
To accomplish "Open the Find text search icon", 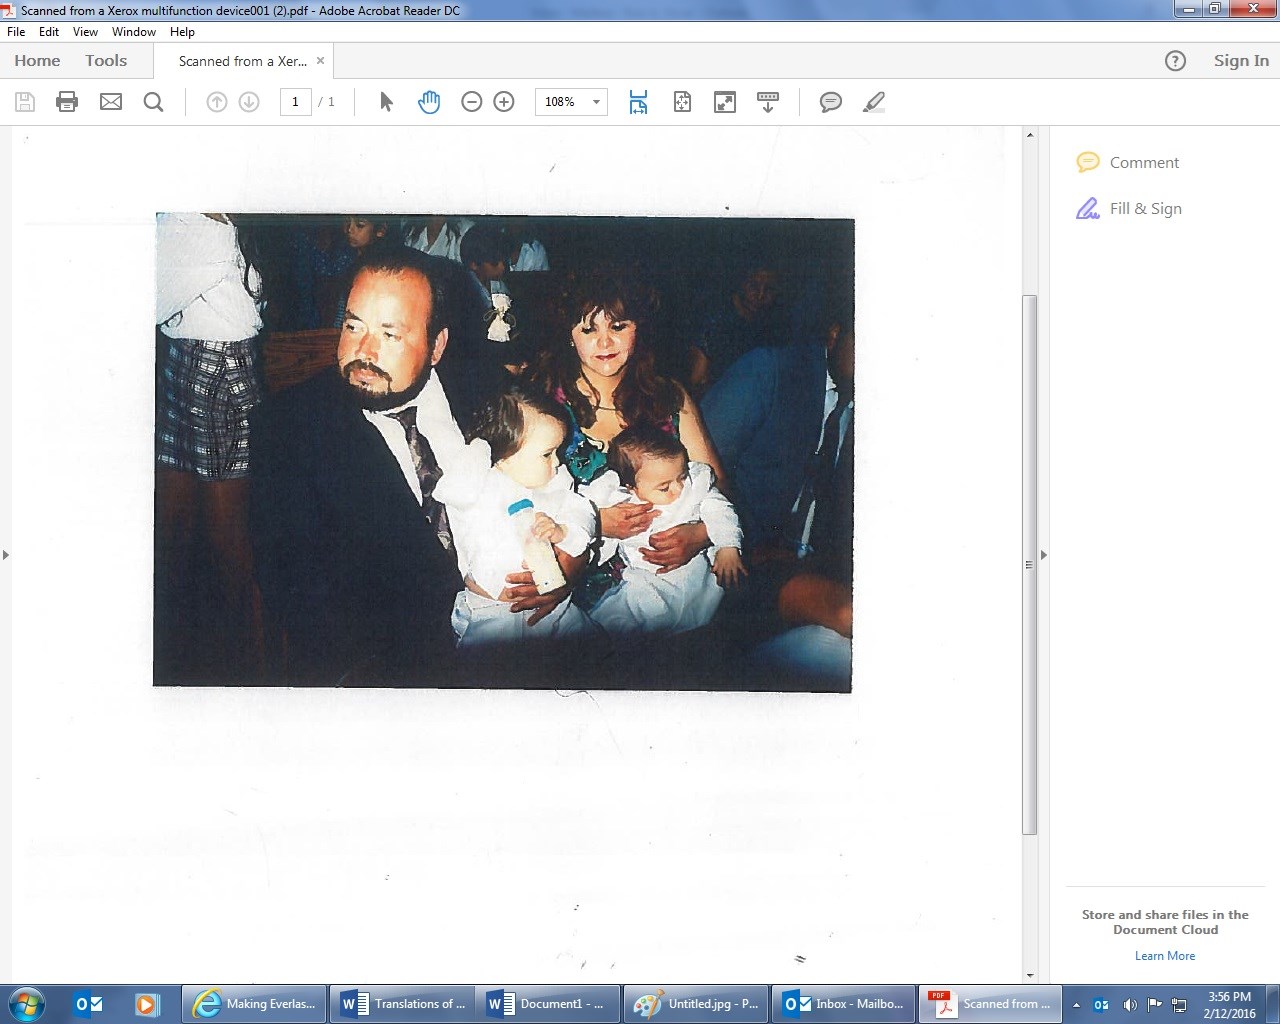I will 153,102.
